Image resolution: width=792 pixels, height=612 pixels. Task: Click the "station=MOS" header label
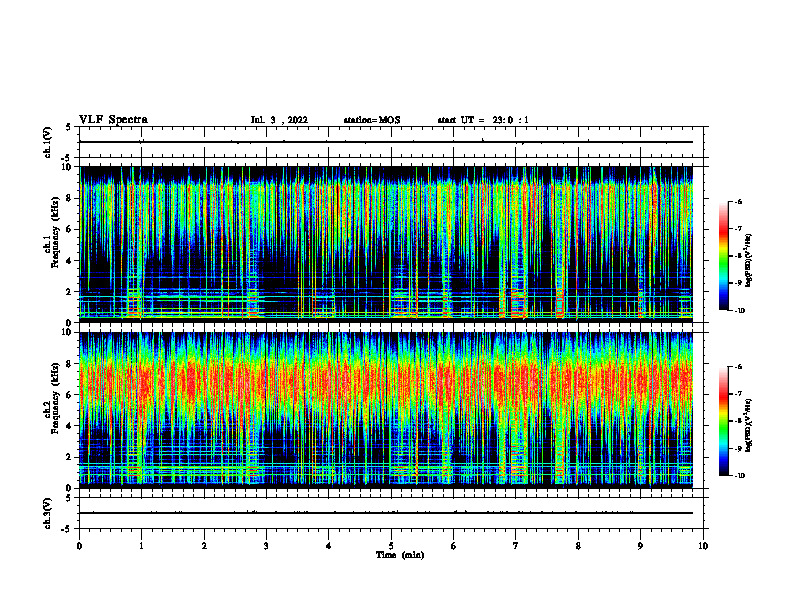click(x=372, y=120)
